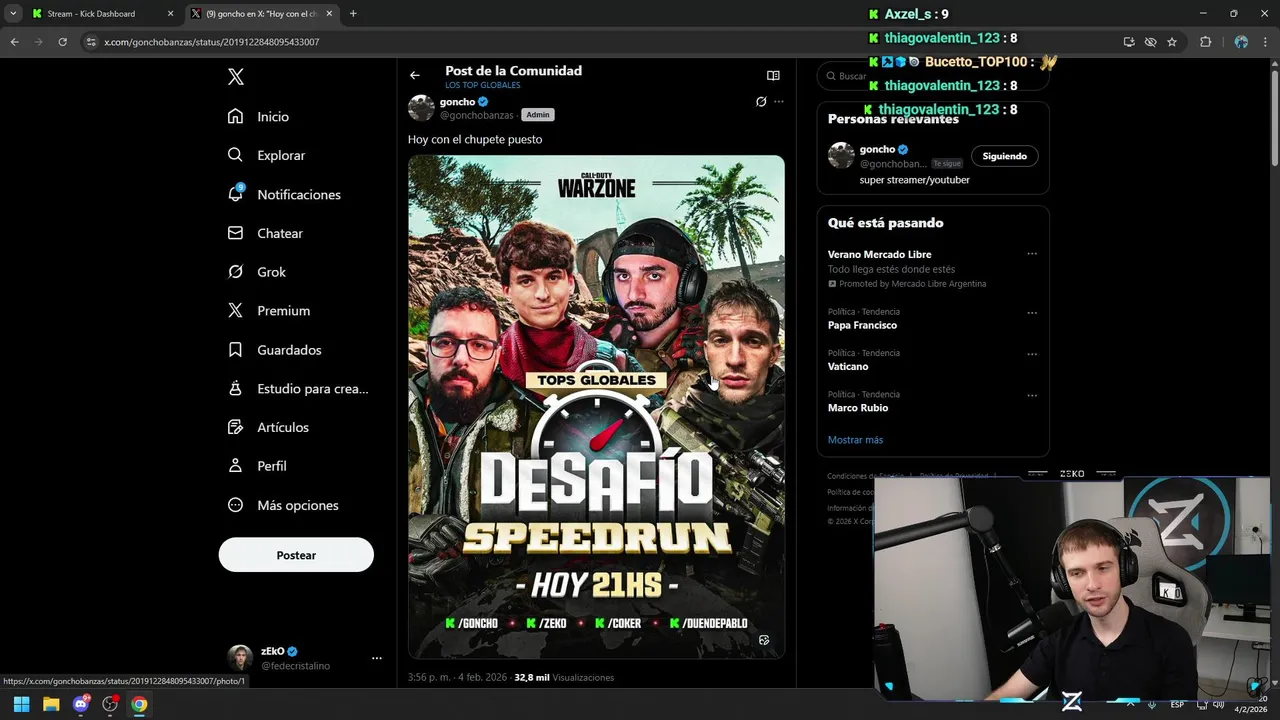Open Premium in the sidebar
Viewport: 1280px width, 720px height.
pos(269,311)
